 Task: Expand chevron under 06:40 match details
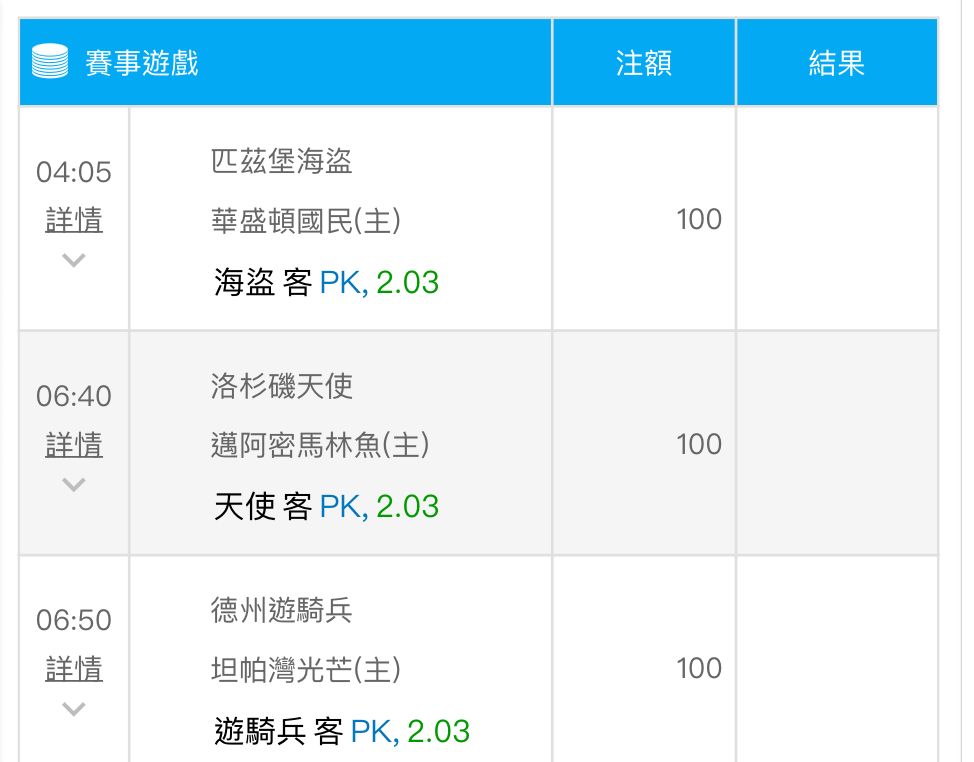[74, 486]
